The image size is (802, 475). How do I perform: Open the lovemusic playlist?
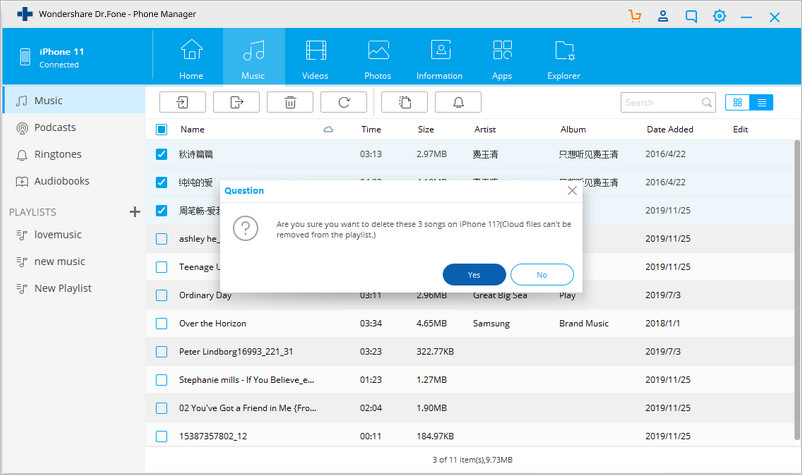[74, 235]
